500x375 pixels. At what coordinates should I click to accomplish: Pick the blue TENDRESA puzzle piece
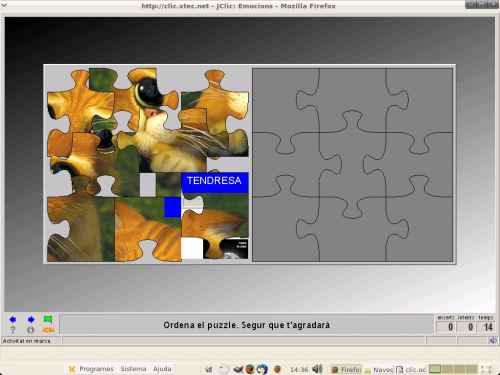[x=215, y=182]
